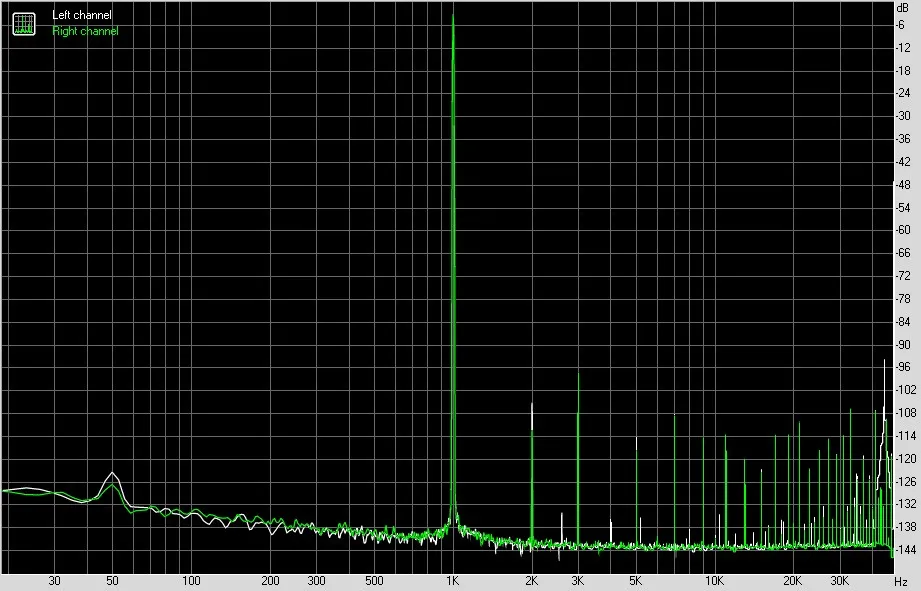The image size is (921, 591).
Task: Click the -36 dB scale label
Action: [x=903, y=139]
